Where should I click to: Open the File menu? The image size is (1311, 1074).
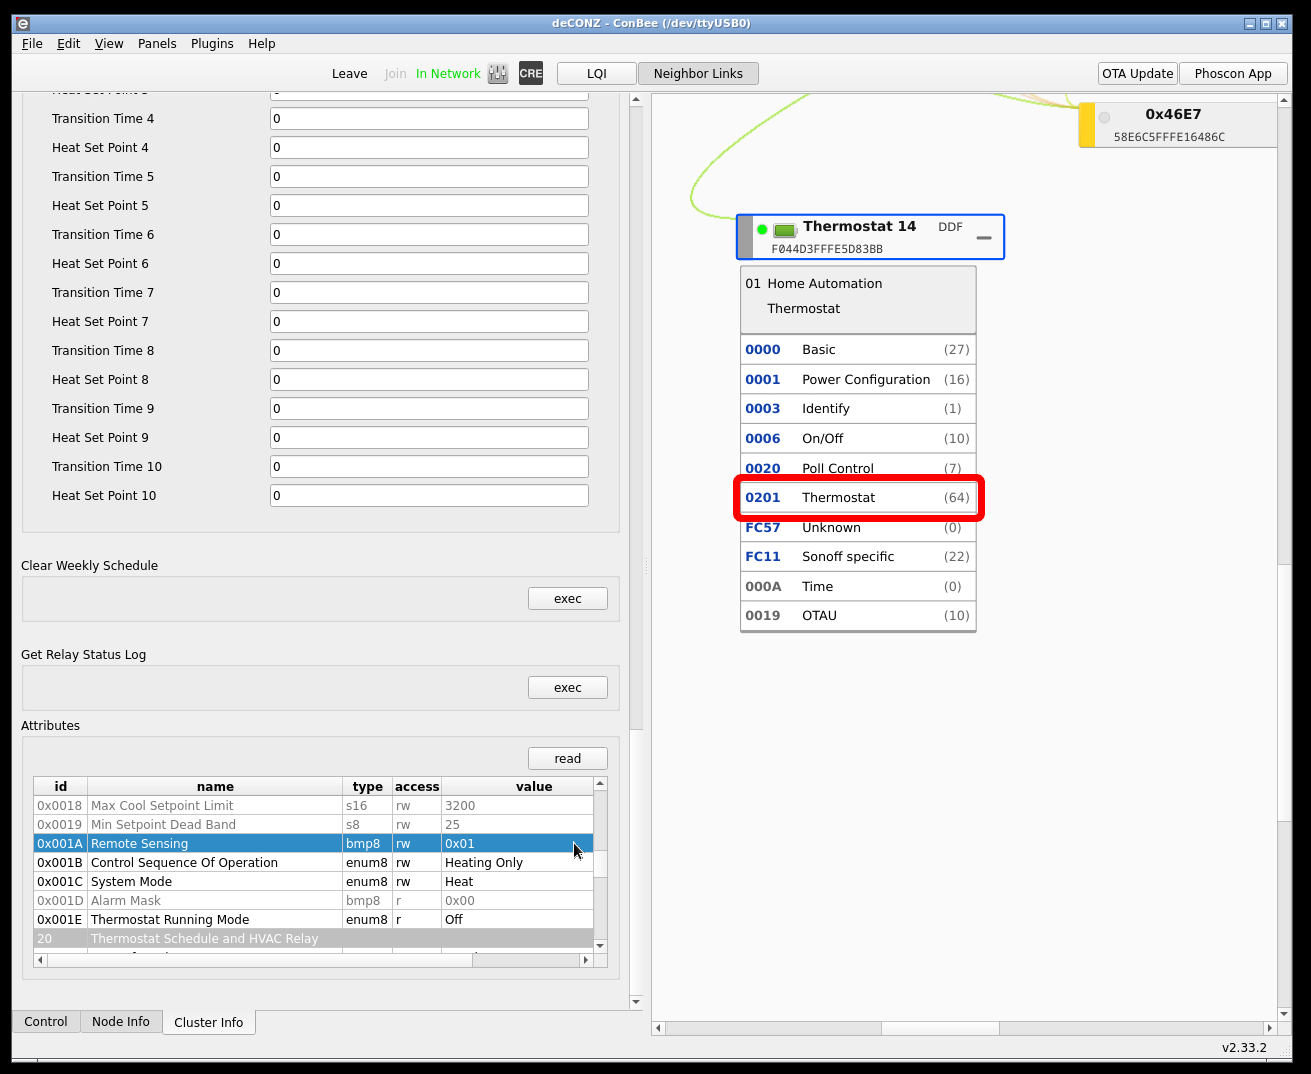[32, 44]
